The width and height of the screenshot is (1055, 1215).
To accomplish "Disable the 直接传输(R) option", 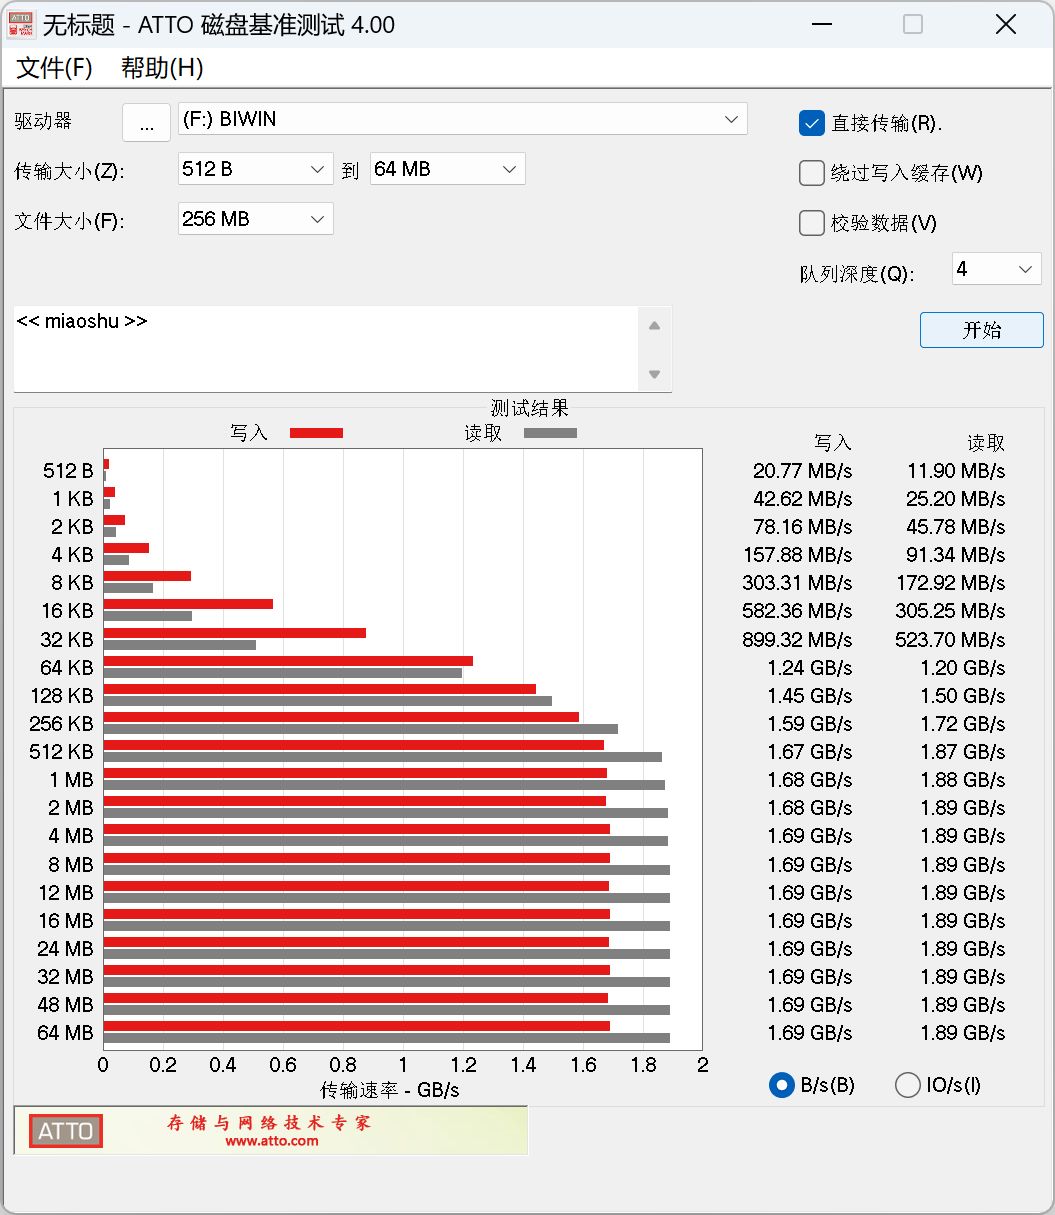I will (x=812, y=123).
